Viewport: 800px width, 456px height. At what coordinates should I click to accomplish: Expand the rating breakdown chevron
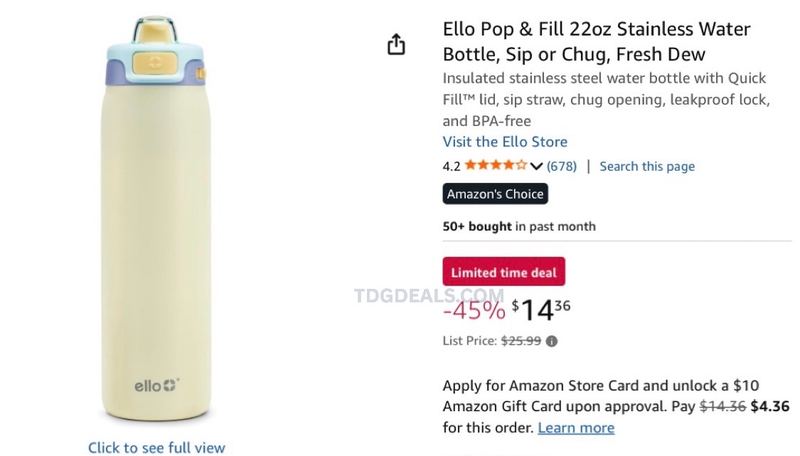point(536,166)
